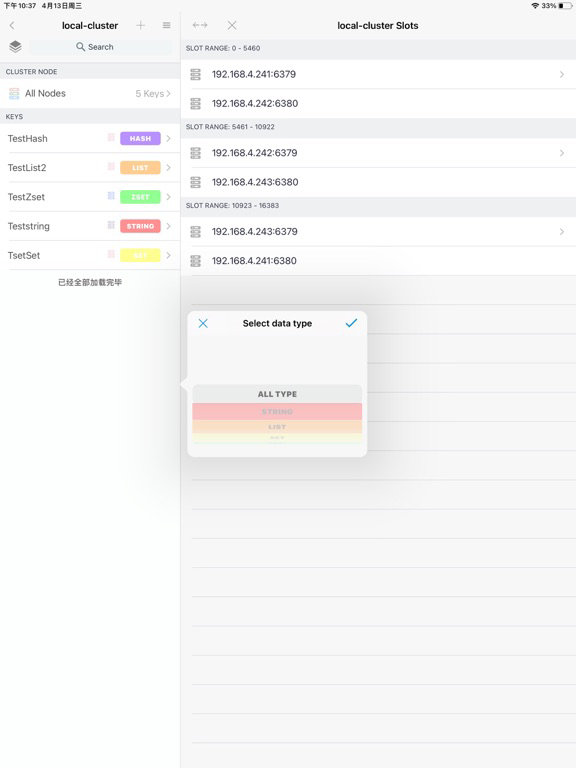Expand chevron for 192.168.4.243:6379
Image resolution: width=576 pixels, height=768 pixels.
(x=562, y=232)
